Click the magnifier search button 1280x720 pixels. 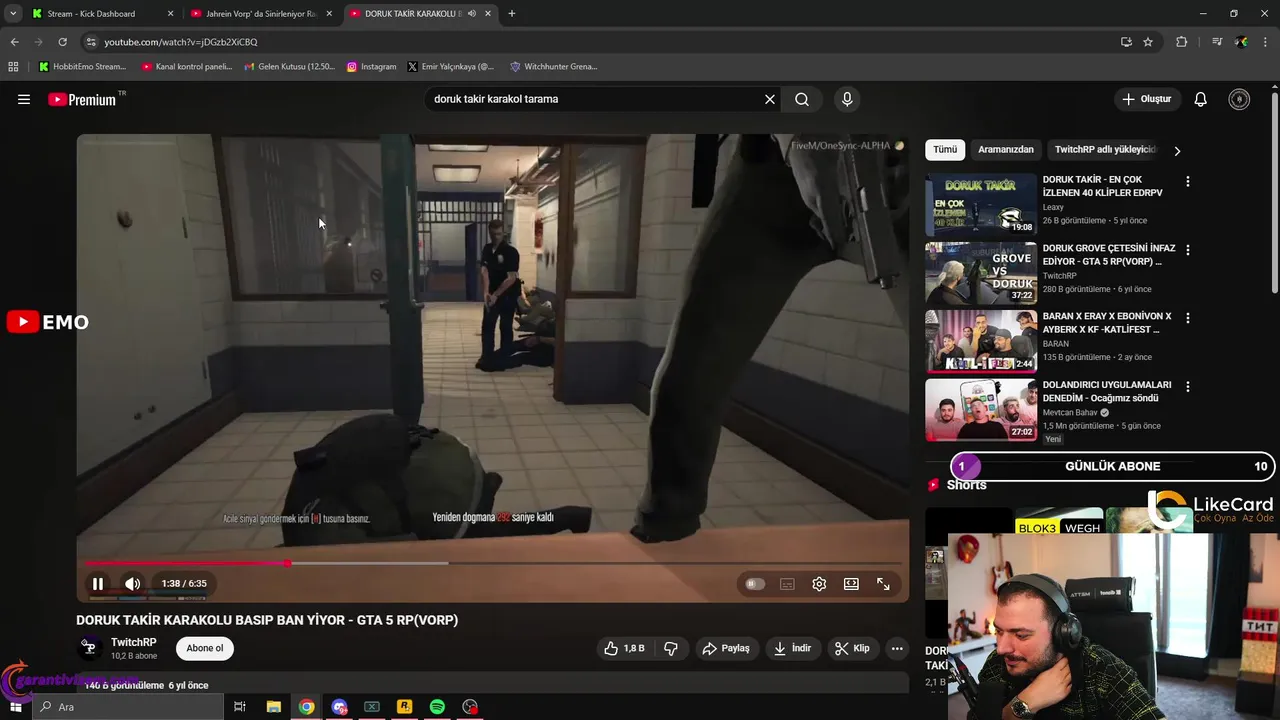pyautogui.click(x=802, y=99)
